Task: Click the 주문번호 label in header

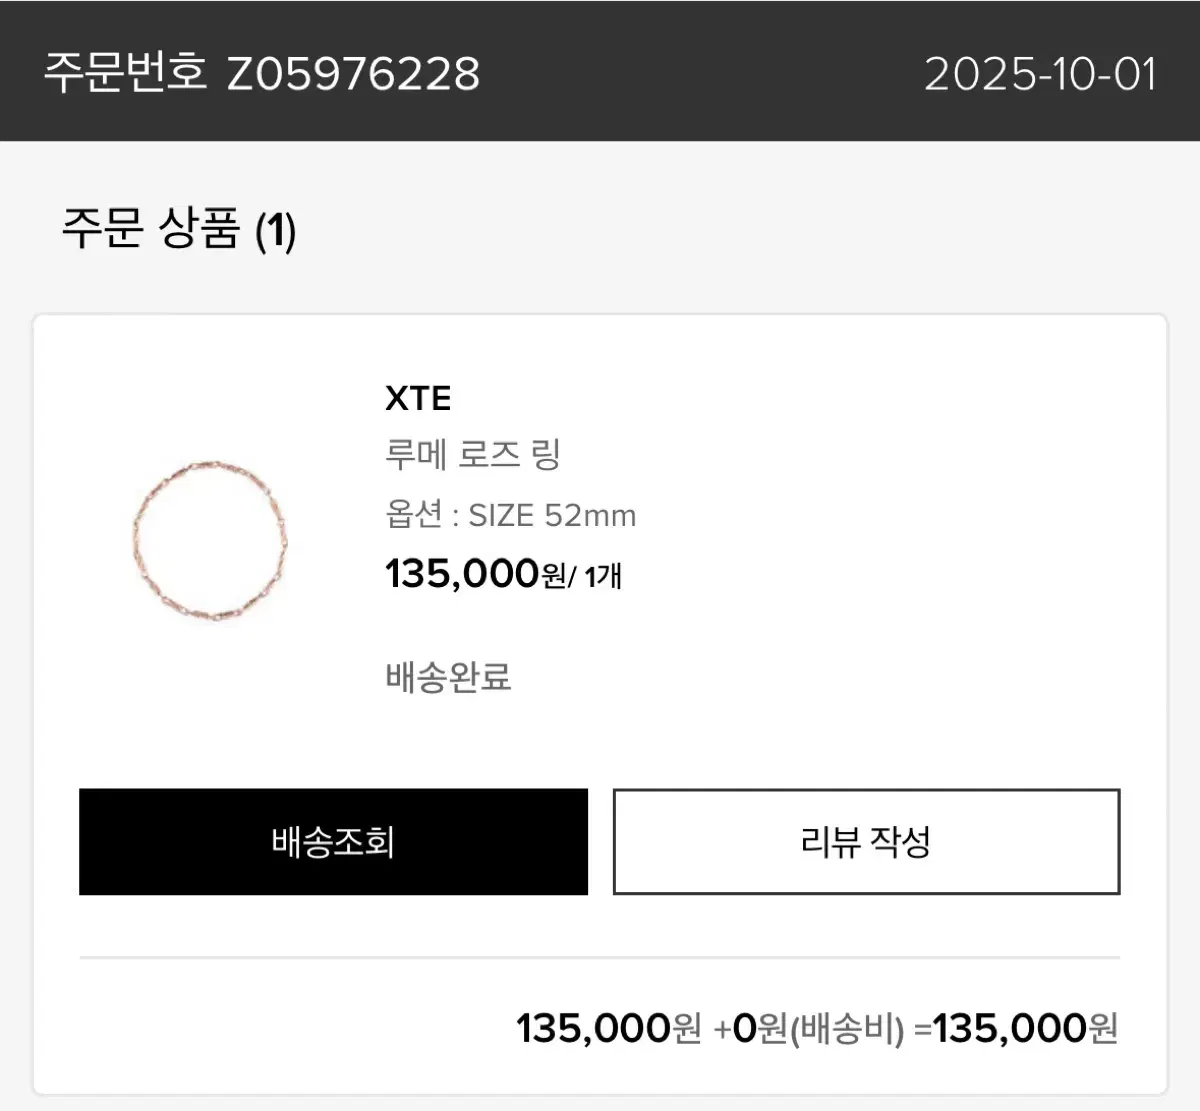Action: [x=125, y=72]
